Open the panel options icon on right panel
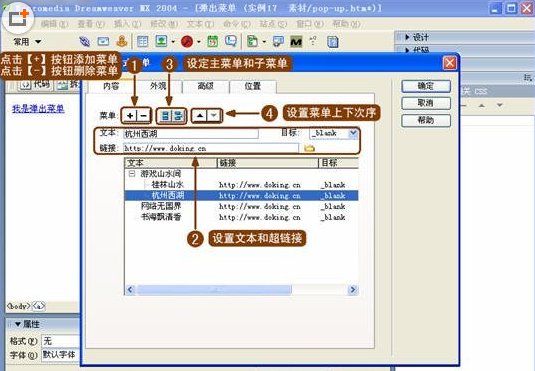Image resolution: width=535 pixels, height=371 pixels. pos(528,78)
